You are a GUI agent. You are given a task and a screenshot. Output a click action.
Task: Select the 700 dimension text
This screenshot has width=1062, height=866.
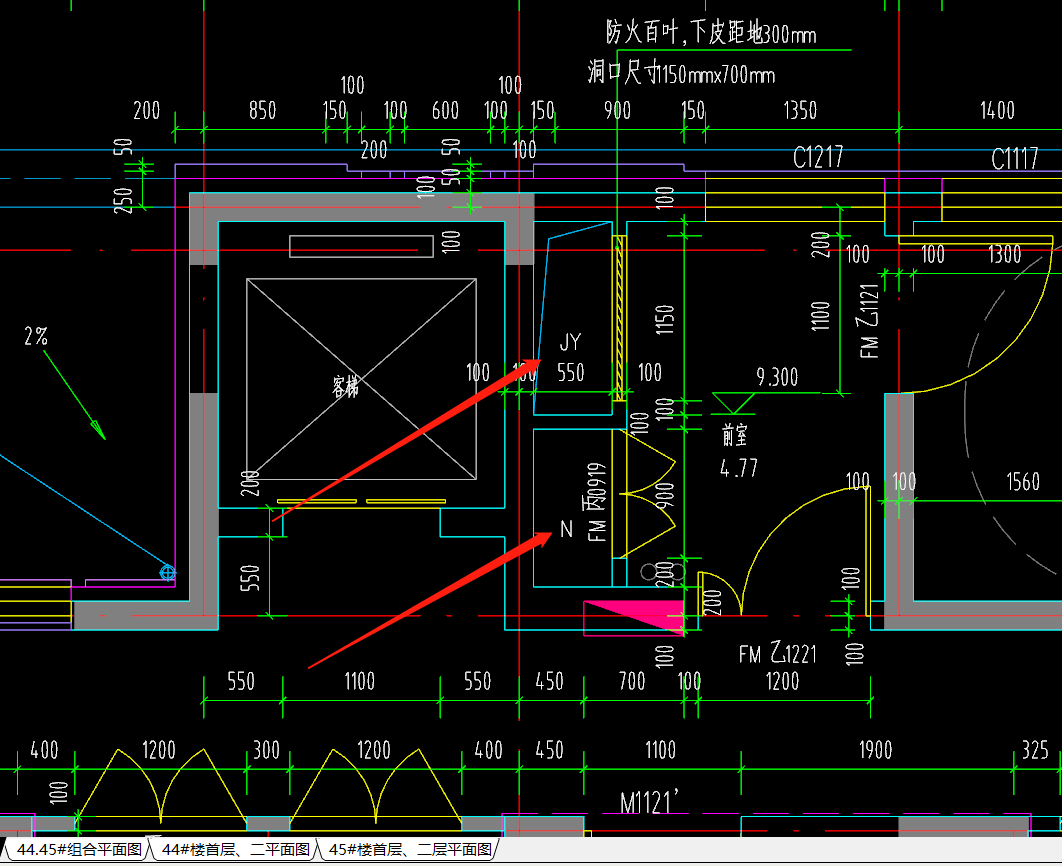pyautogui.click(x=632, y=681)
